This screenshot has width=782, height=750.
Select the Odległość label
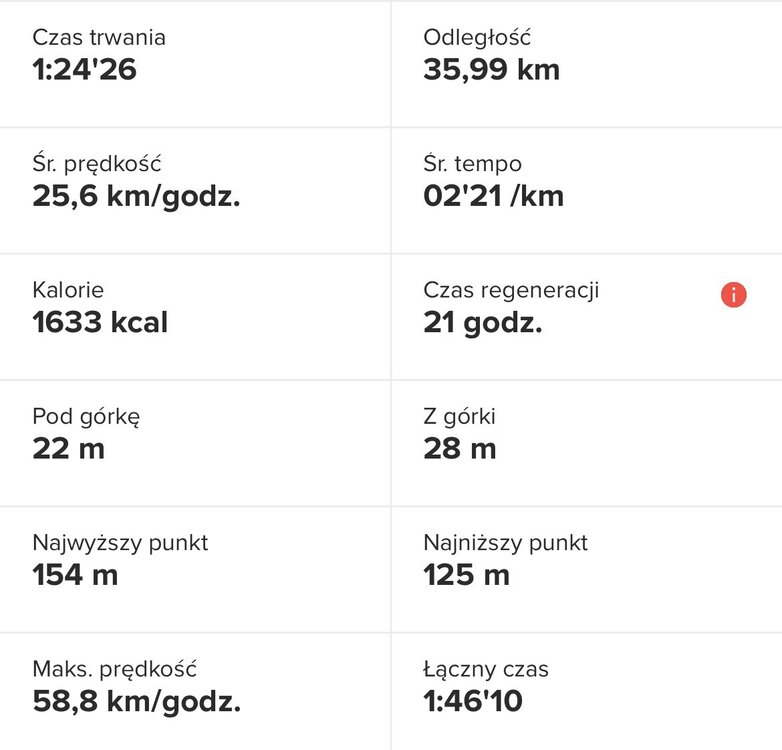[x=477, y=38]
